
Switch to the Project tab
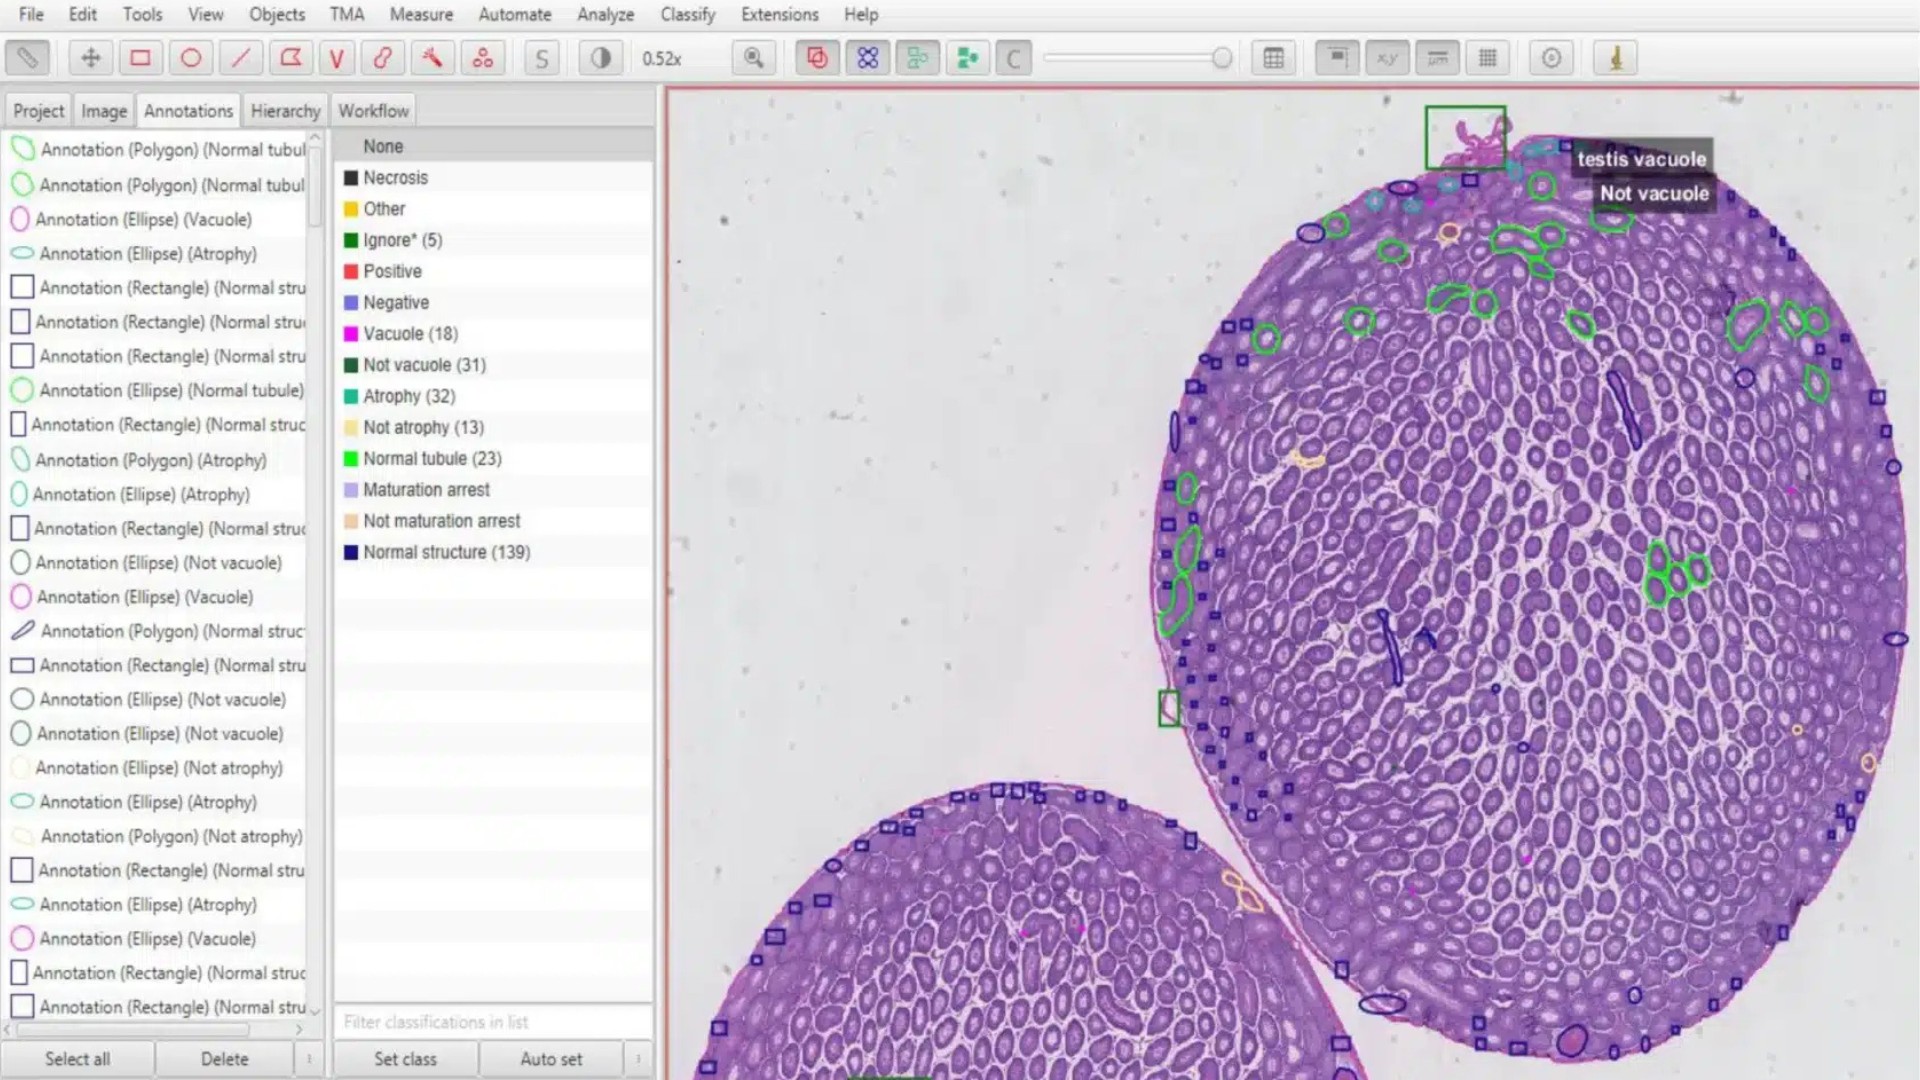tap(39, 111)
